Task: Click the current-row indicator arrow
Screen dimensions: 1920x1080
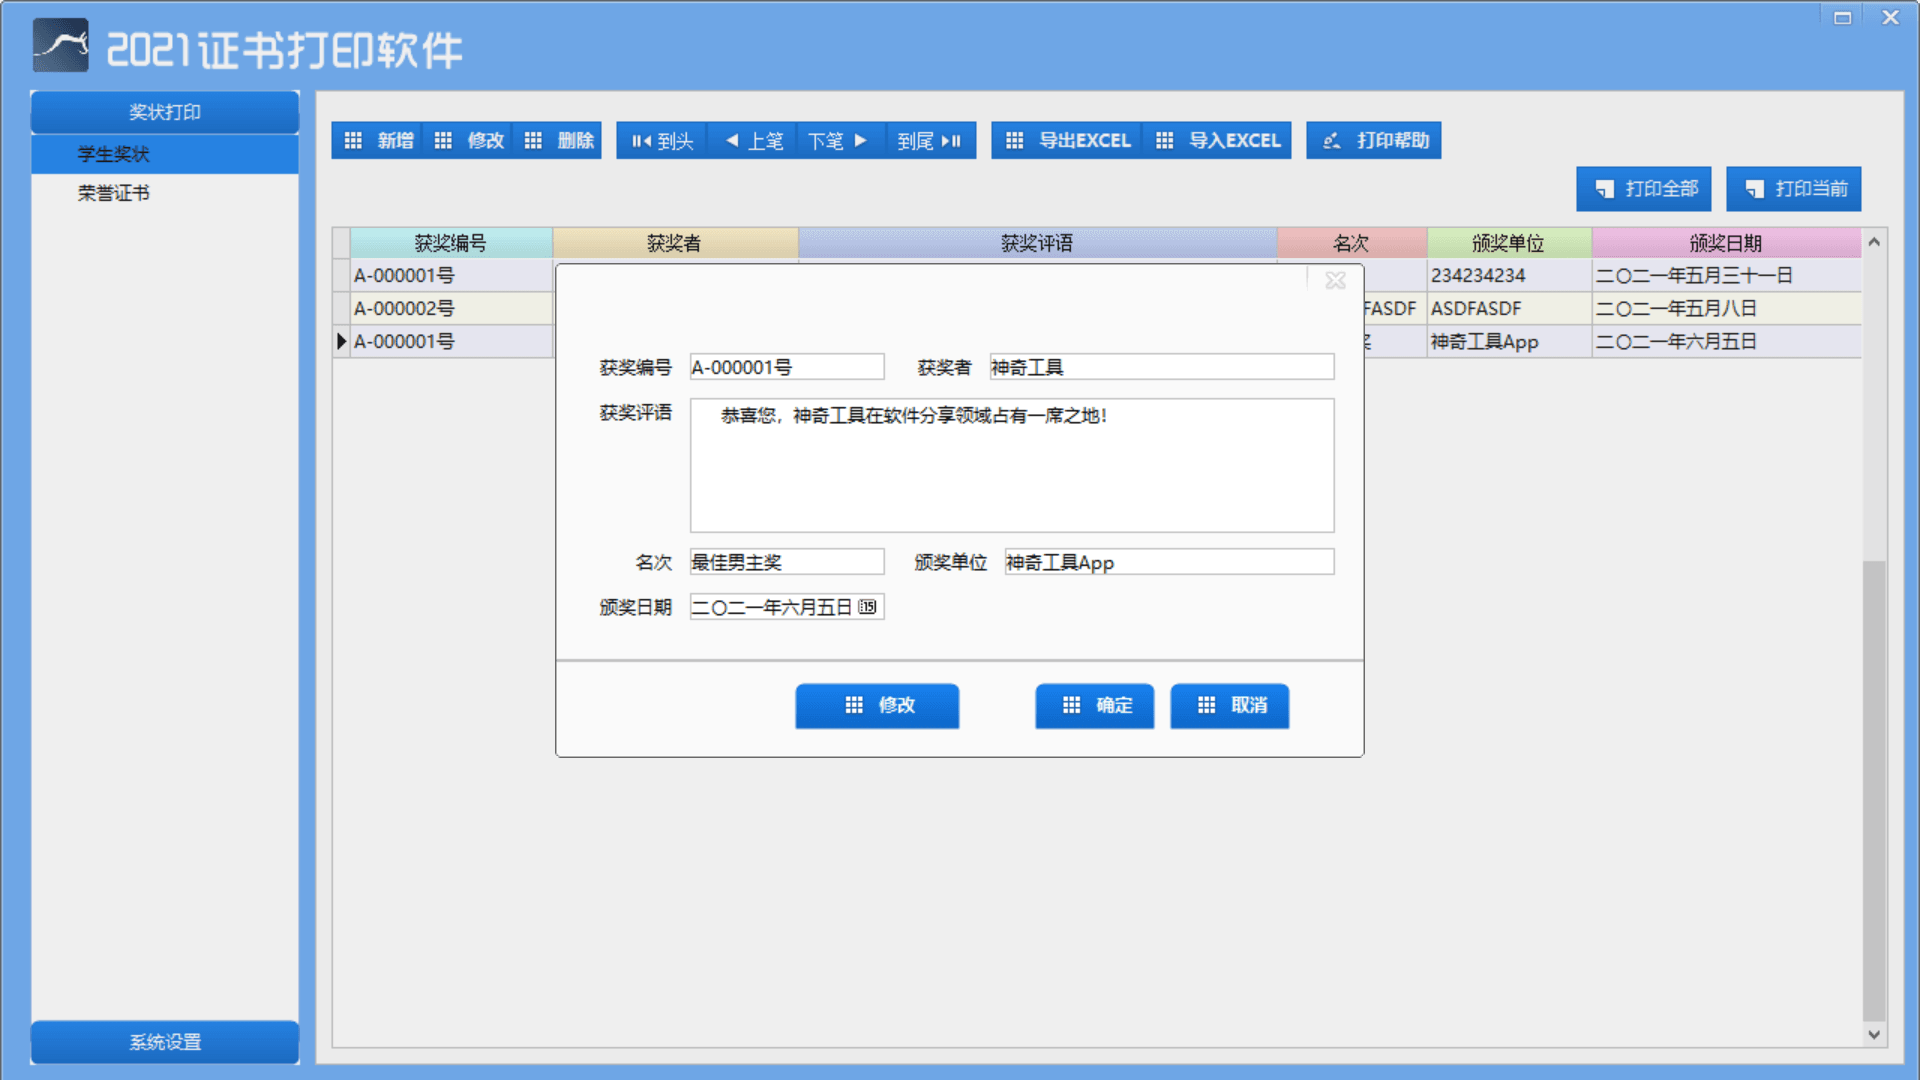Action: [341, 341]
